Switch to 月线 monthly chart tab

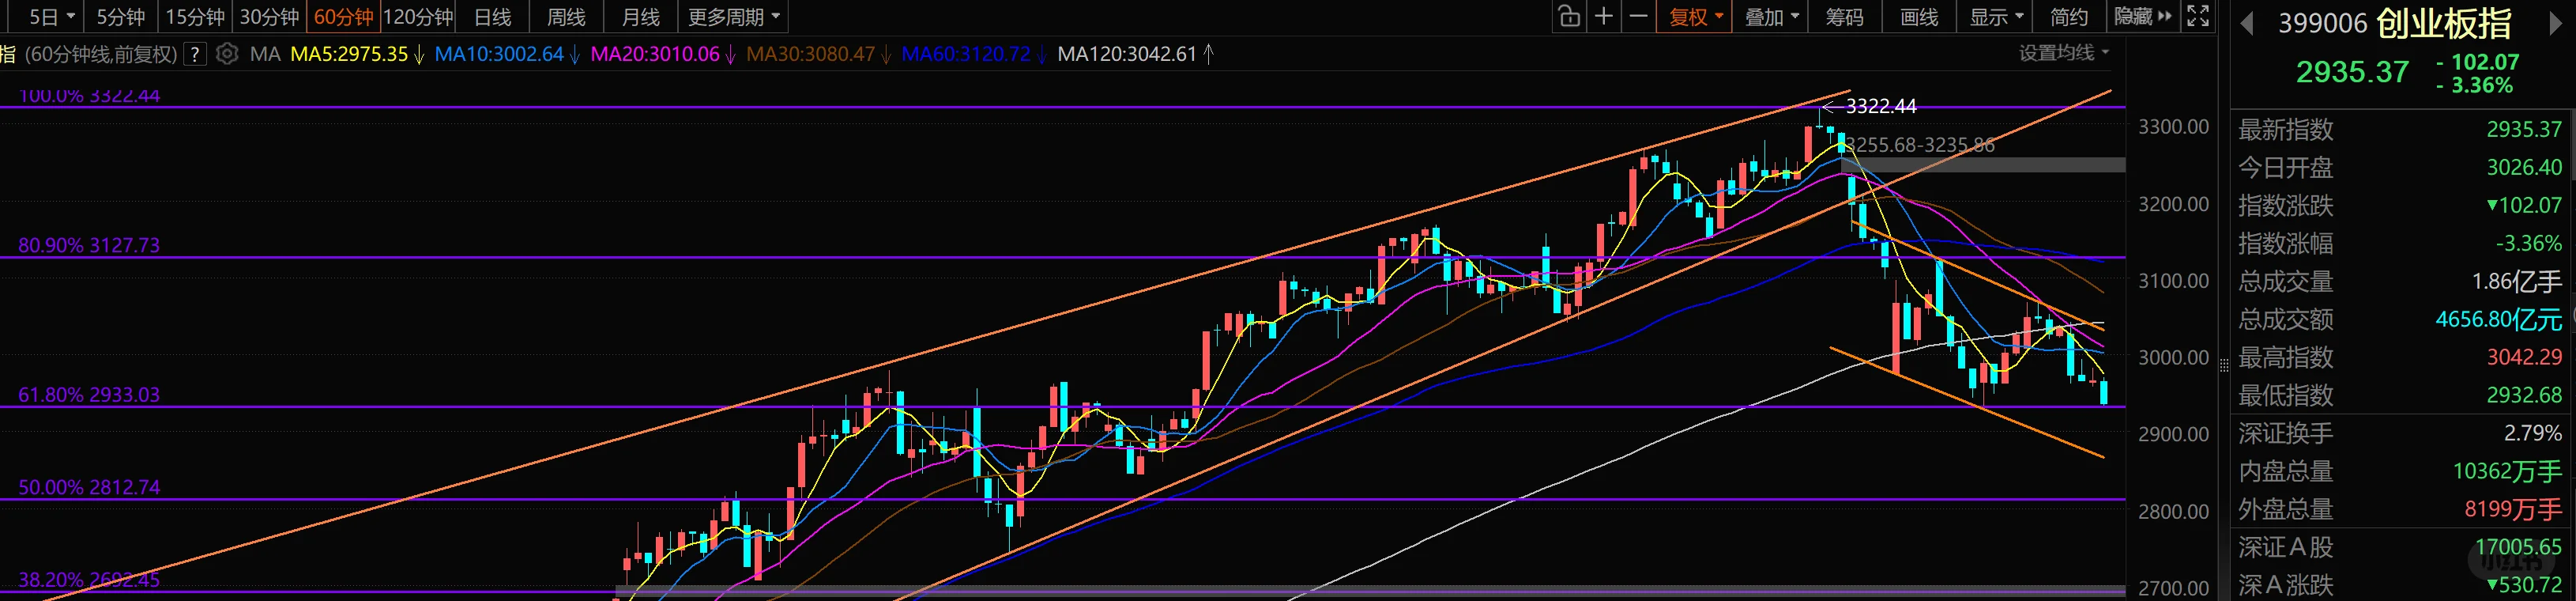click(640, 17)
